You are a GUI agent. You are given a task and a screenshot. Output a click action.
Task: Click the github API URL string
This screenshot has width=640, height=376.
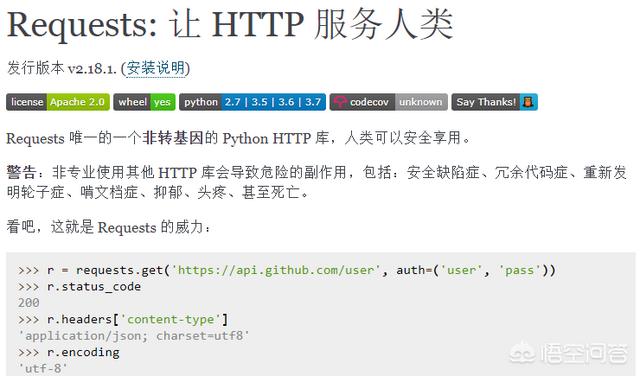click(276, 270)
